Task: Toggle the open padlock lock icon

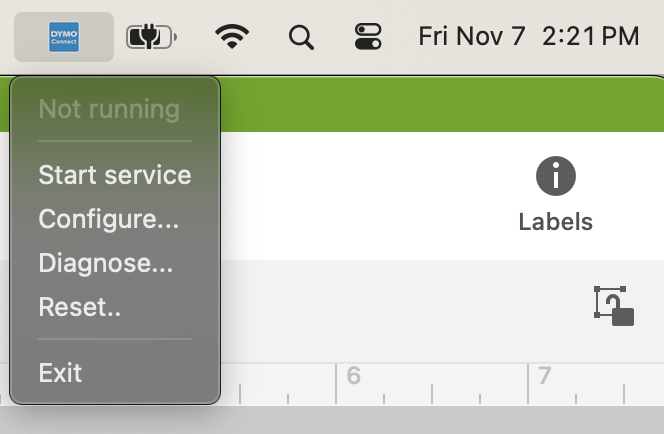Action: click(x=615, y=306)
